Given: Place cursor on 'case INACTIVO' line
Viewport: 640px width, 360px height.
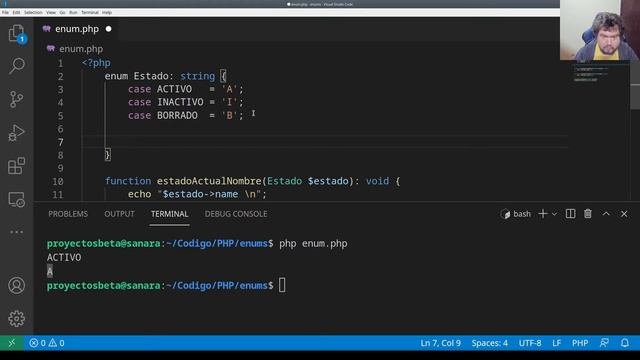Looking at the screenshot, I should point(186,102).
